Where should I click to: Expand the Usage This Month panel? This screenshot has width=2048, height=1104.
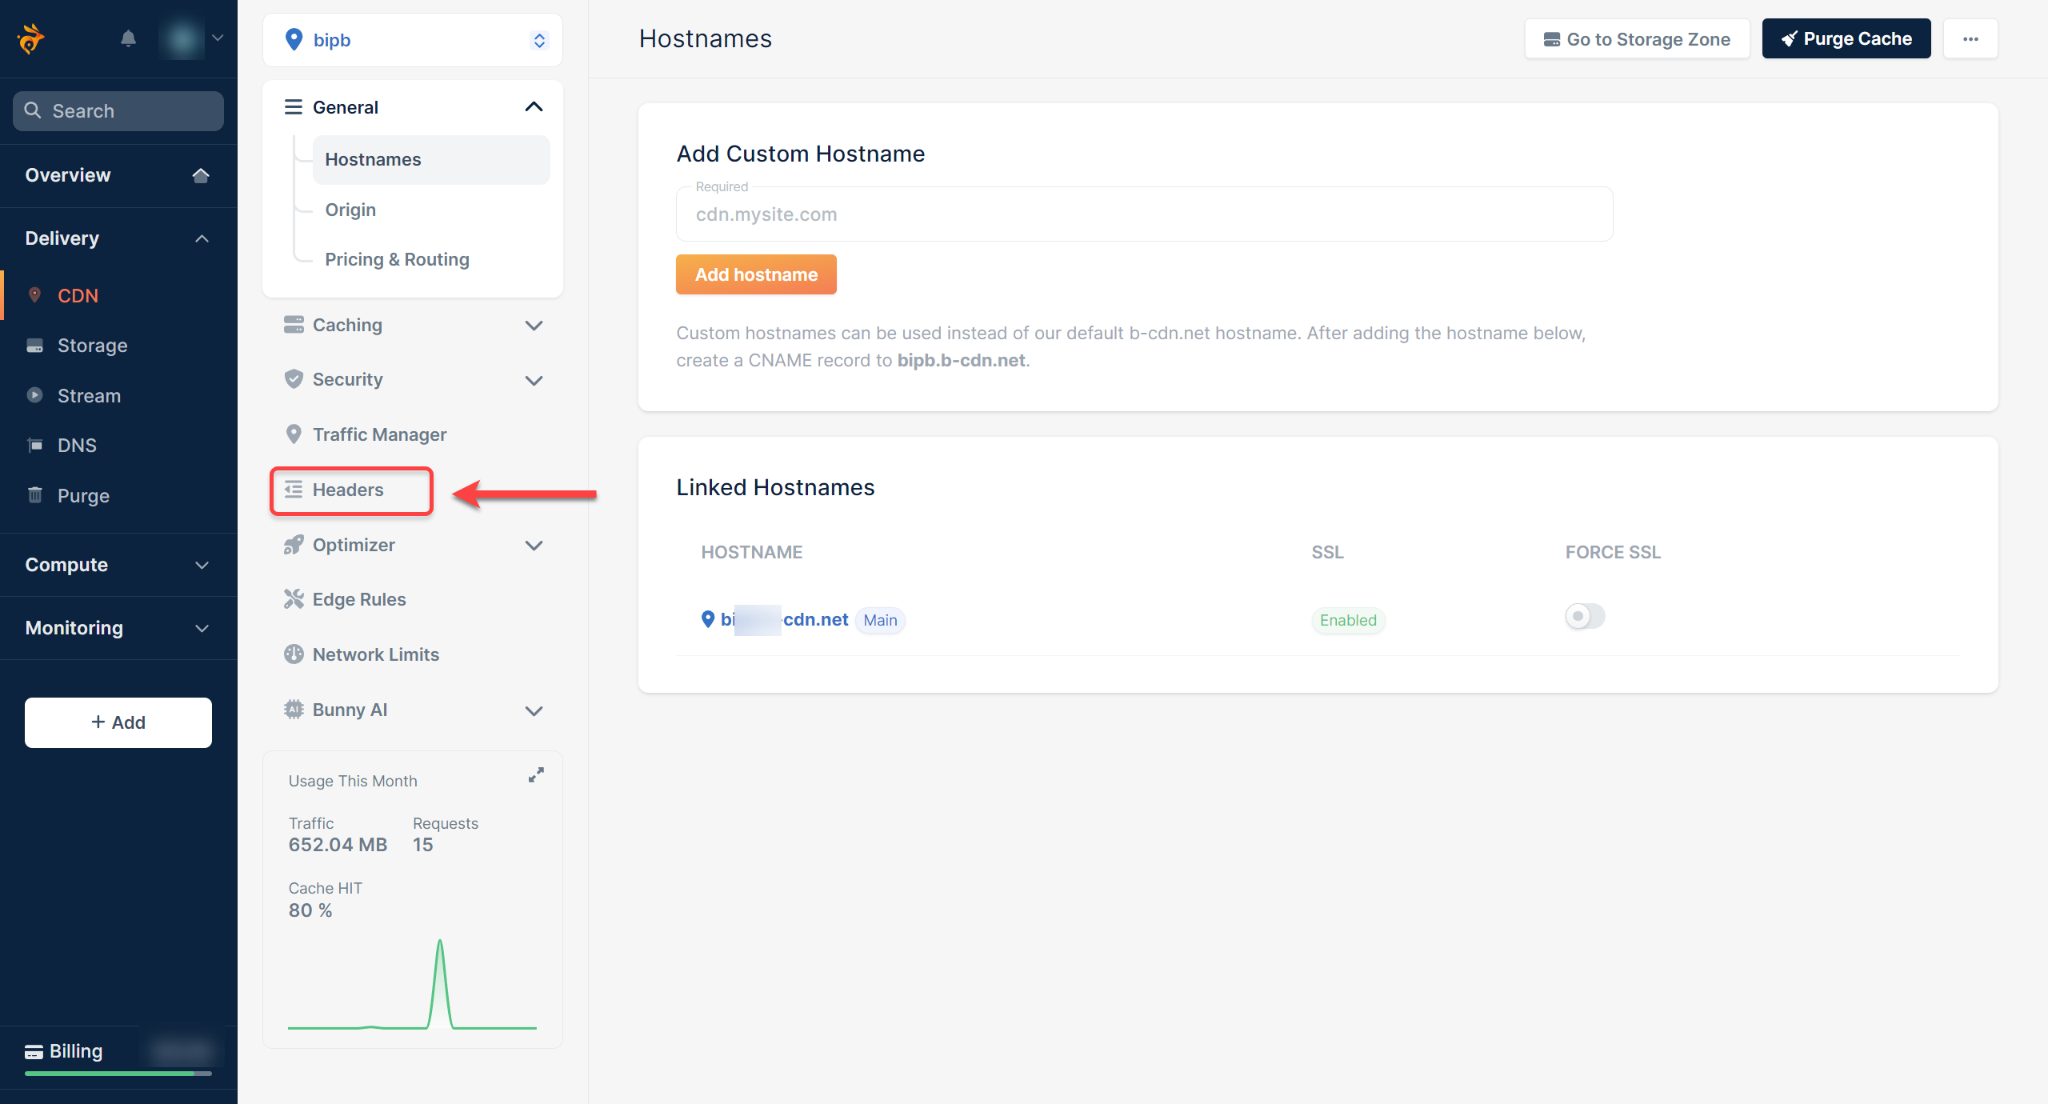[536, 775]
